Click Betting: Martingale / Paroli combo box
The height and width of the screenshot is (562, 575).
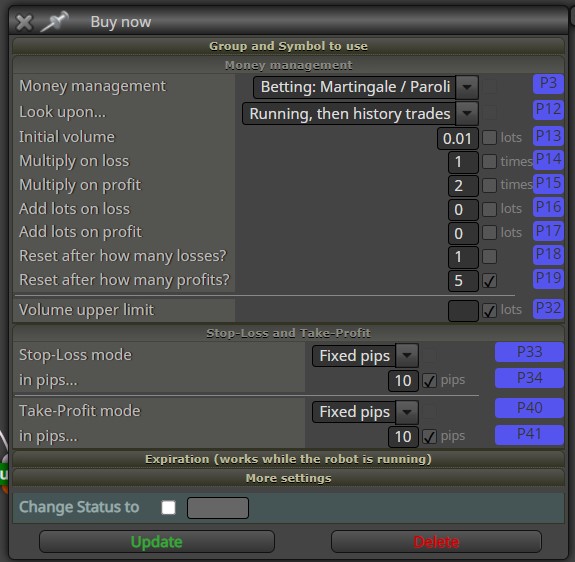[366, 87]
